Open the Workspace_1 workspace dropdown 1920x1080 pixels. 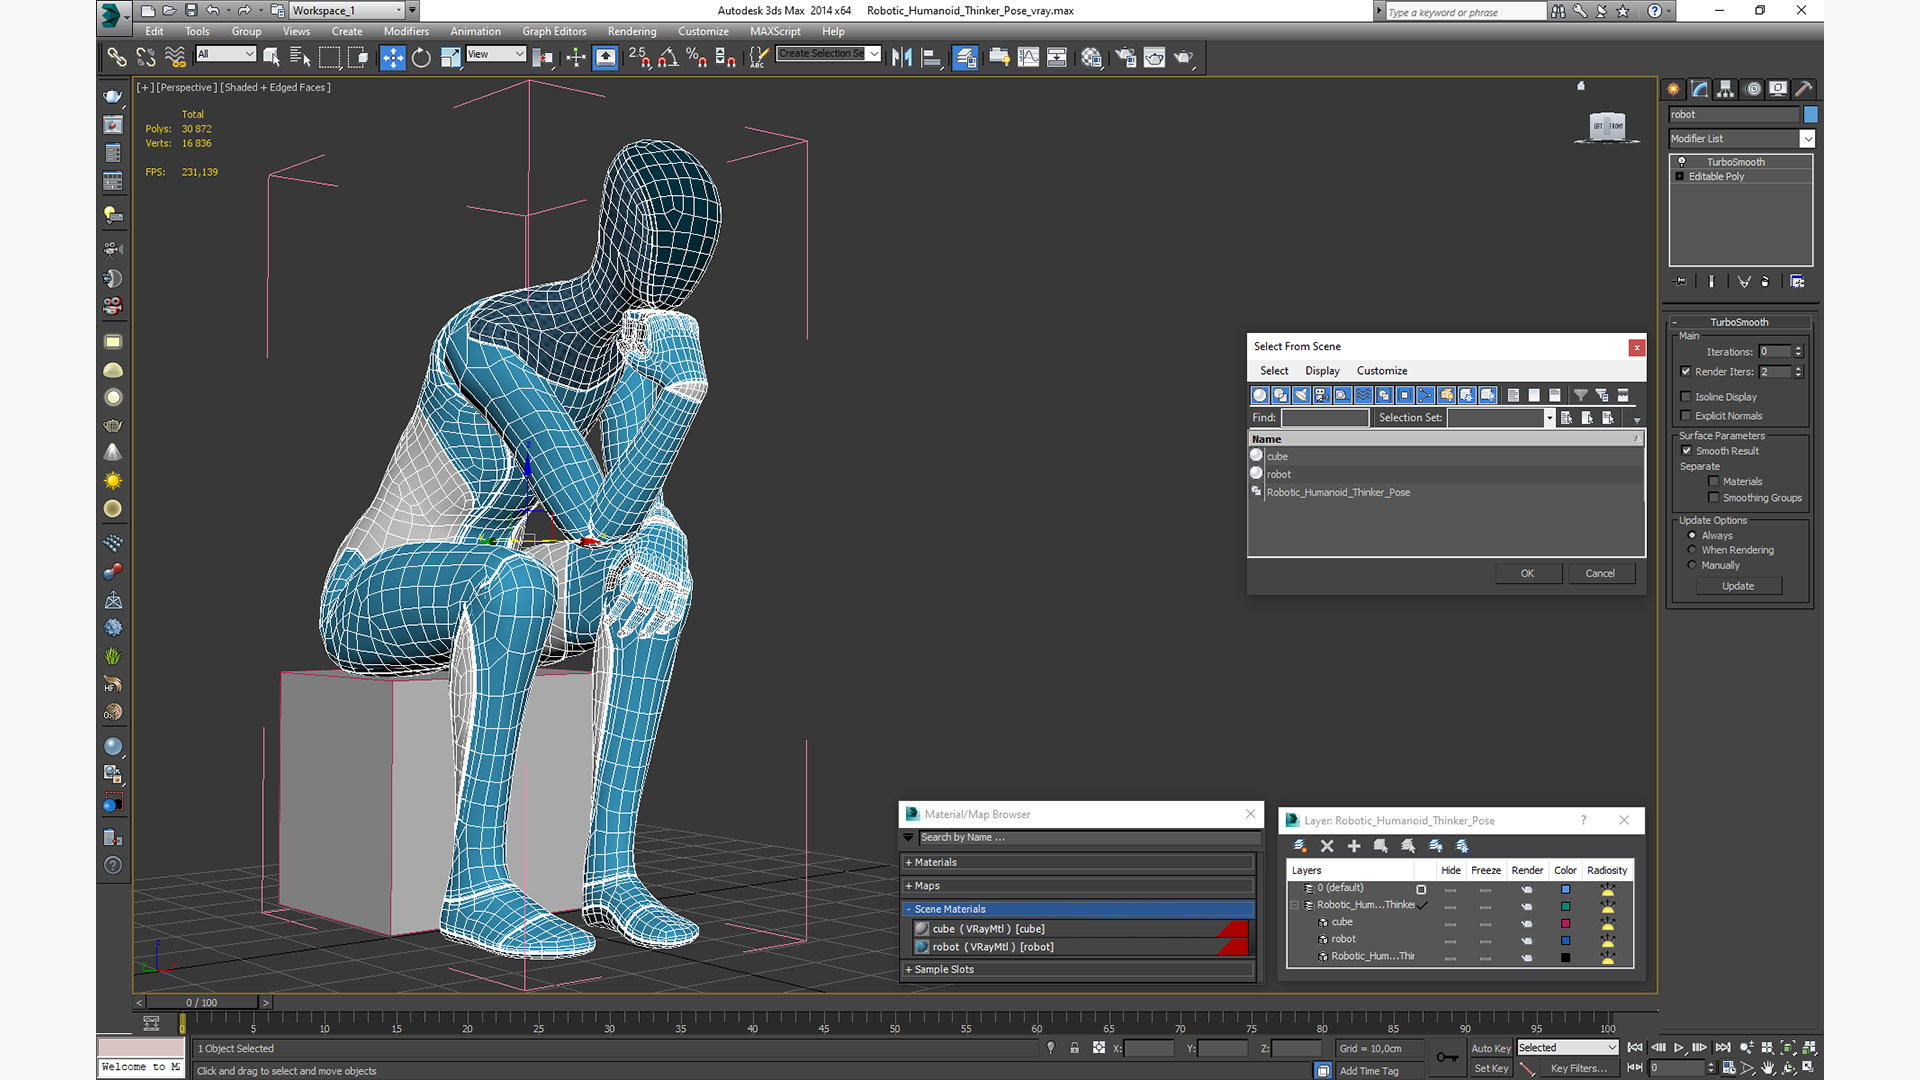click(347, 11)
